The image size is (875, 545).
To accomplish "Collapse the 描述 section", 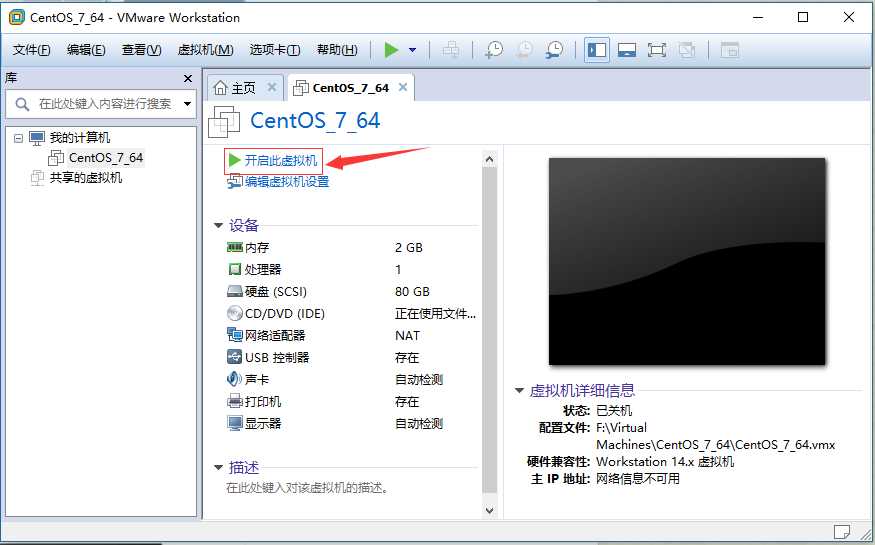I will (x=218, y=467).
